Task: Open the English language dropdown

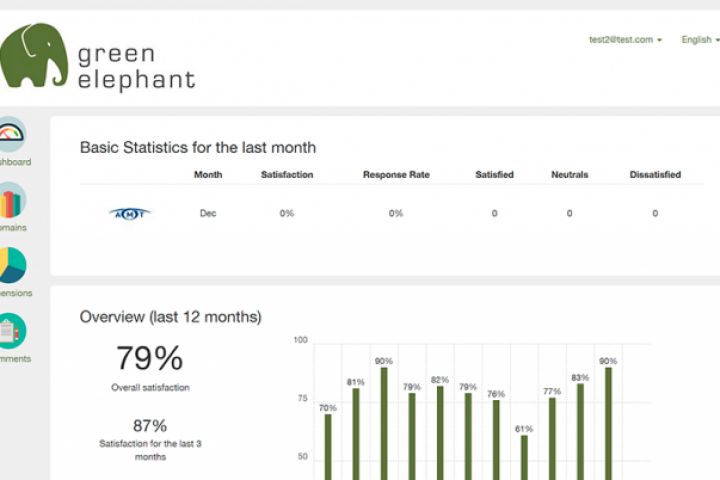Action: (x=699, y=40)
